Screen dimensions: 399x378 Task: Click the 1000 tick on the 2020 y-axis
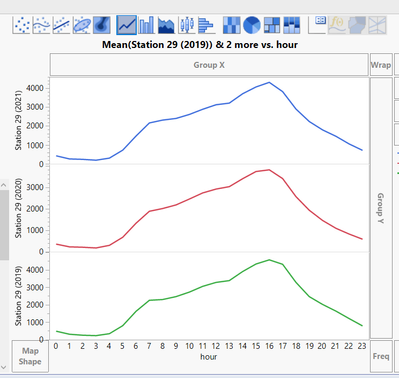(35, 230)
